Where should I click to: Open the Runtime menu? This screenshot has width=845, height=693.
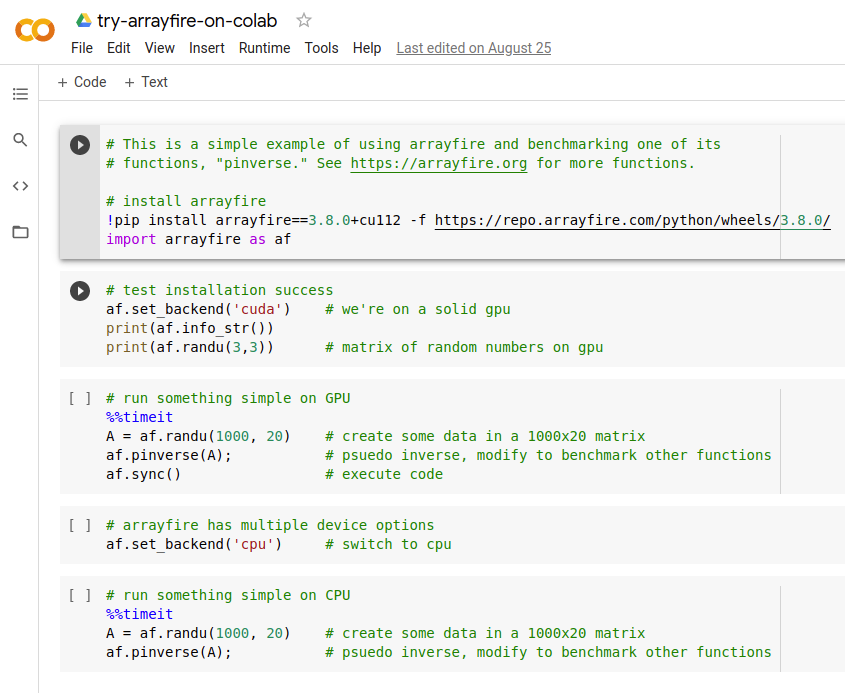[x=264, y=47]
